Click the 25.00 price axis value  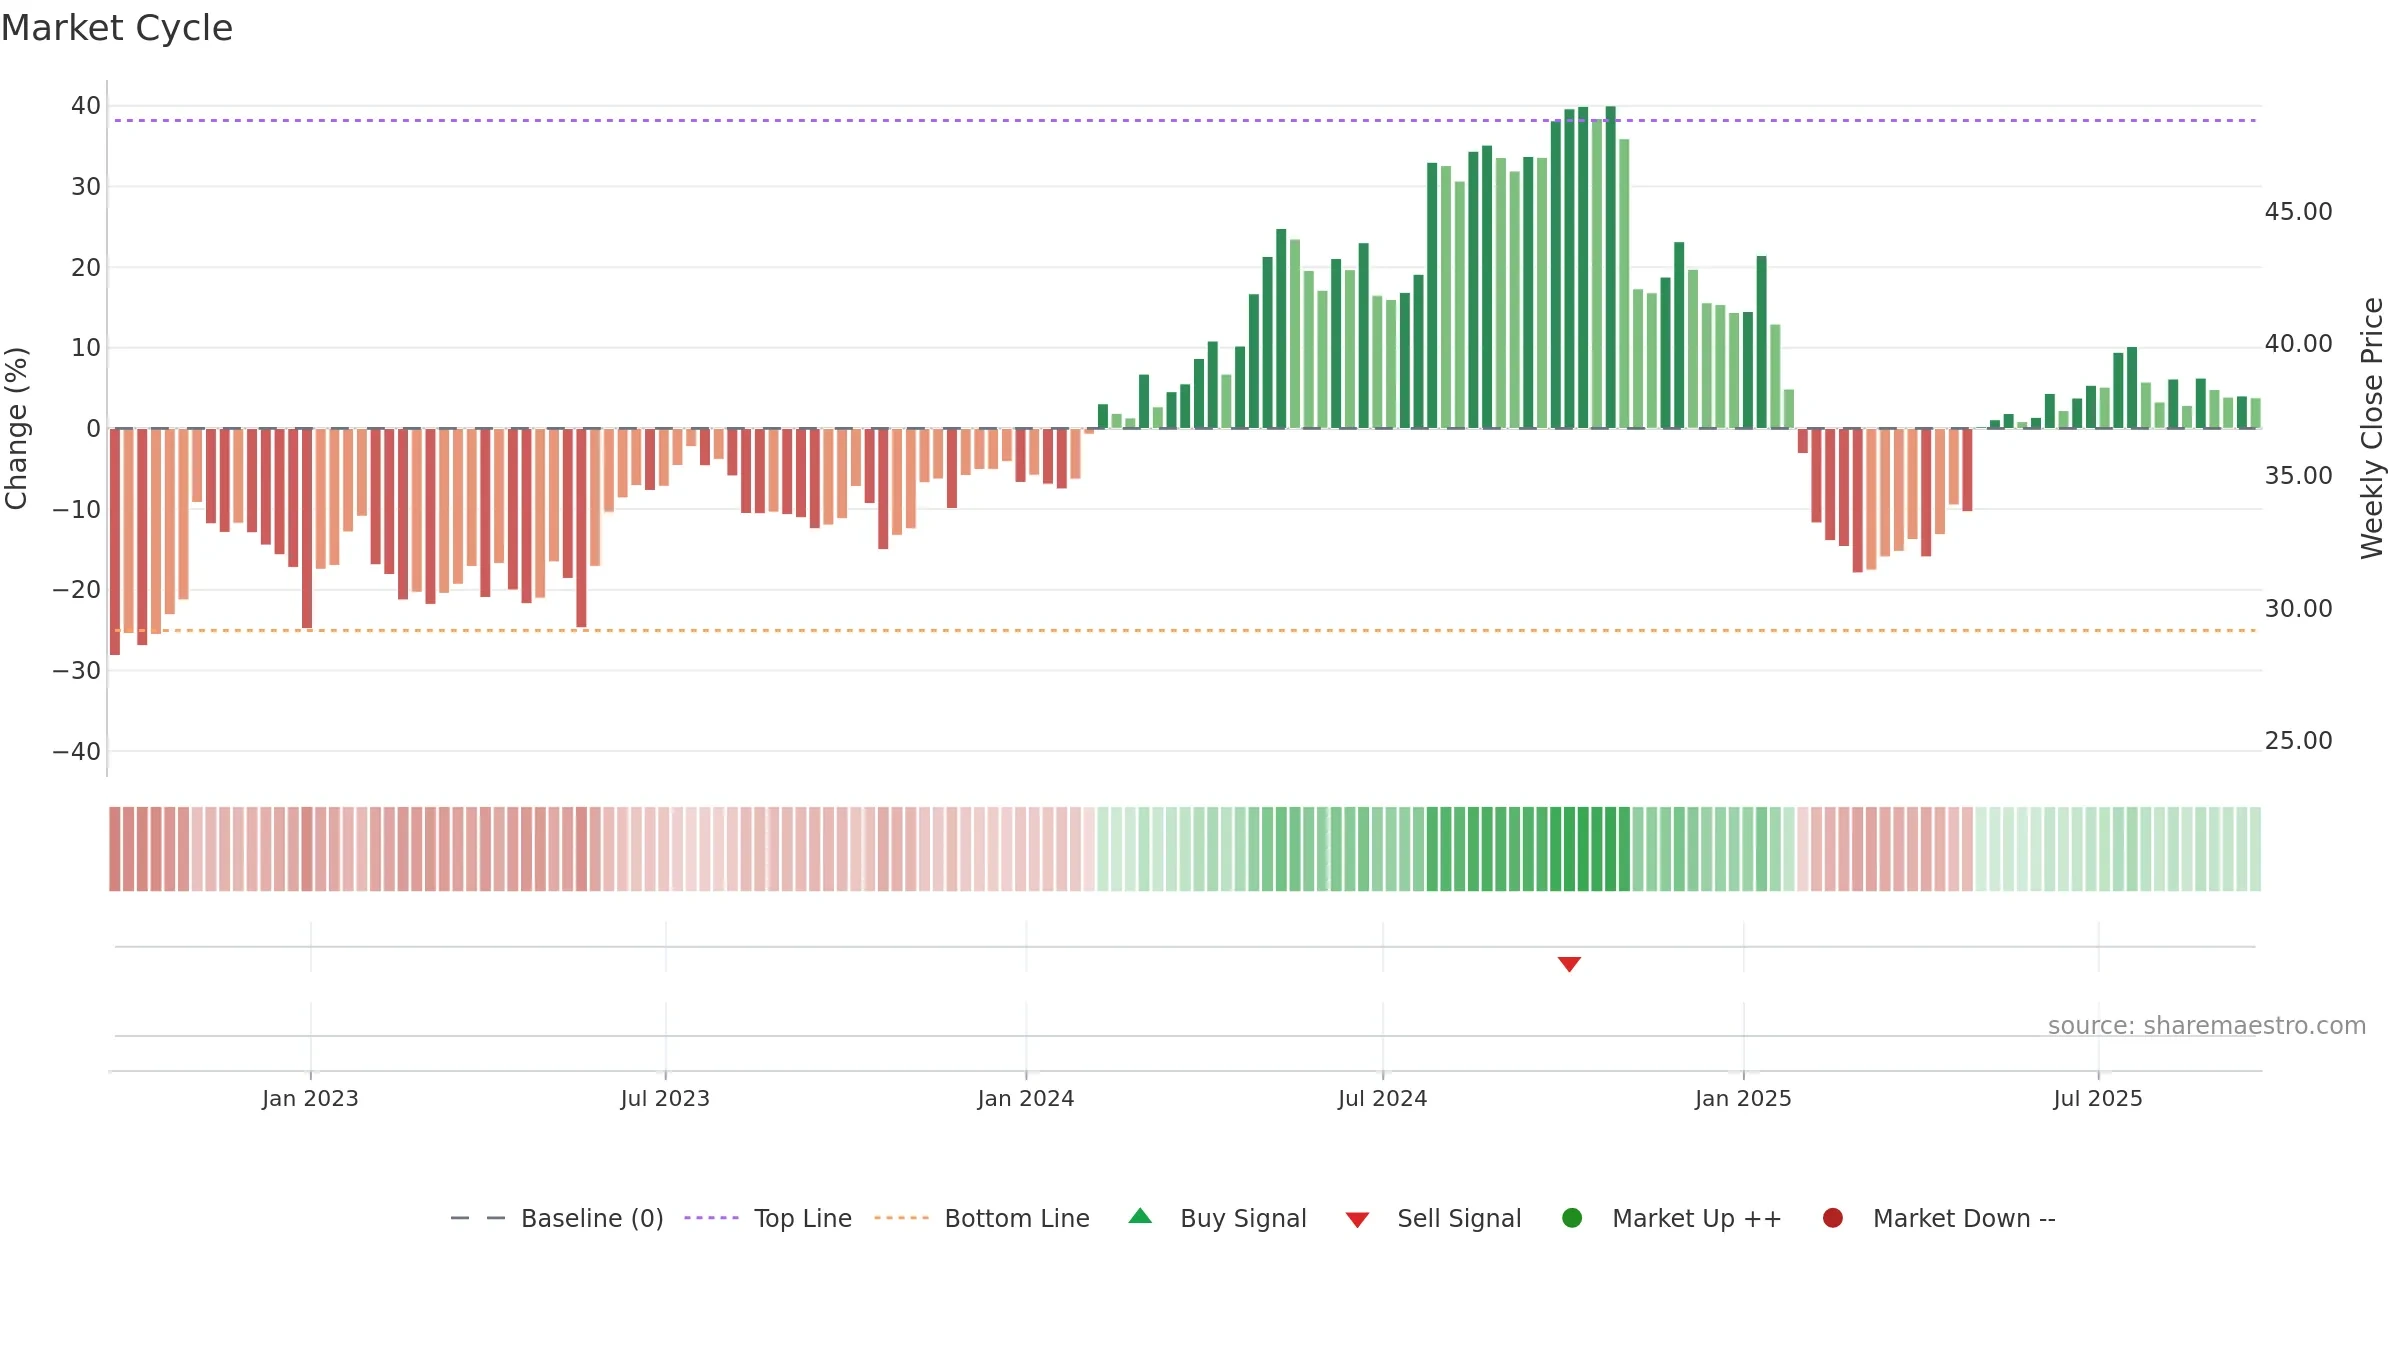tap(2298, 741)
